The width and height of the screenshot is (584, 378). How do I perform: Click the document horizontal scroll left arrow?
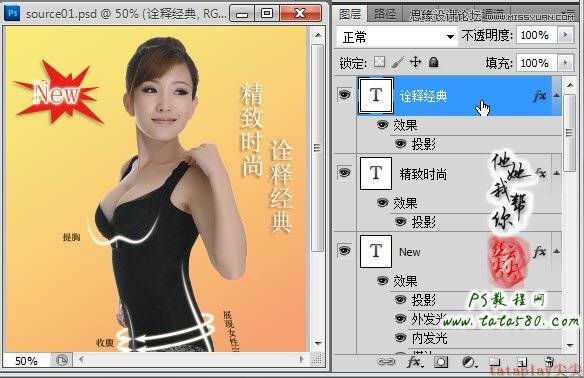coord(81,359)
